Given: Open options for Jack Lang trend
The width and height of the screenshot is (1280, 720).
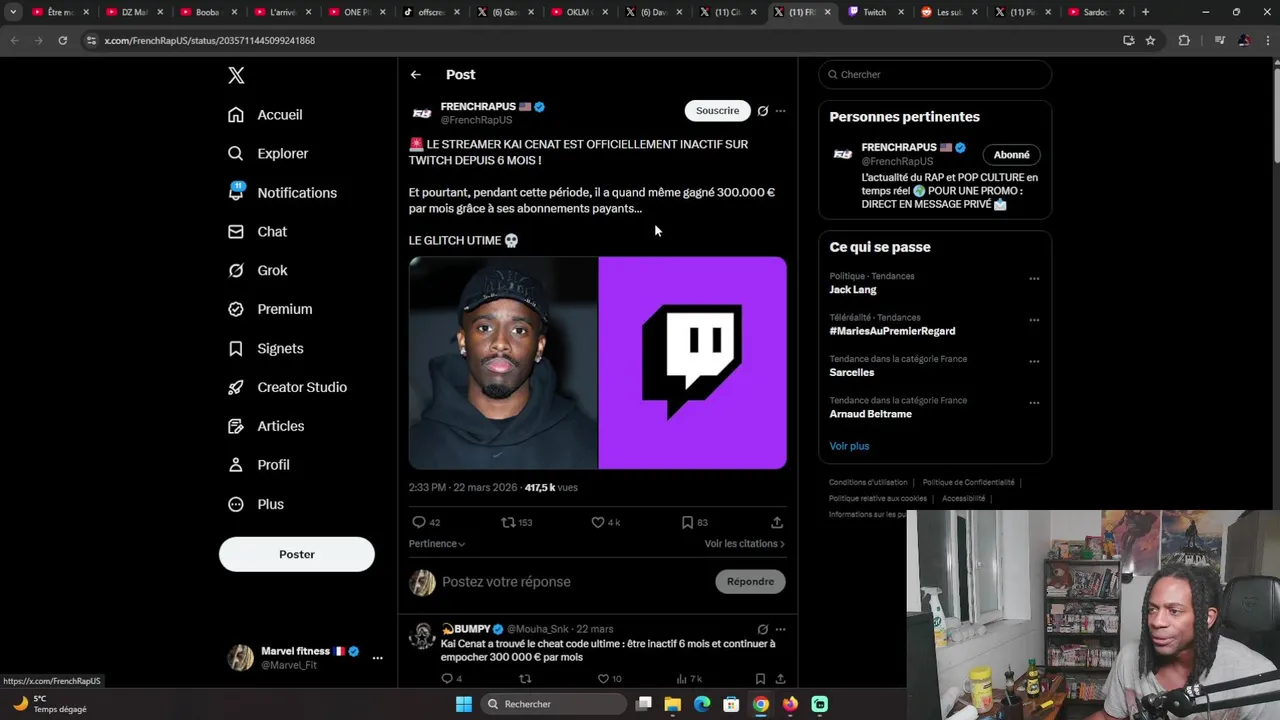Looking at the screenshot, I should point(1034,279).
